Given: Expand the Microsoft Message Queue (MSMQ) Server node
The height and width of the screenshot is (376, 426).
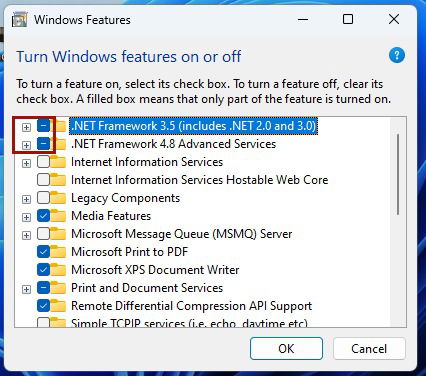Looking at the screenshot, I should pyautogui.click(x=26, y=235).
